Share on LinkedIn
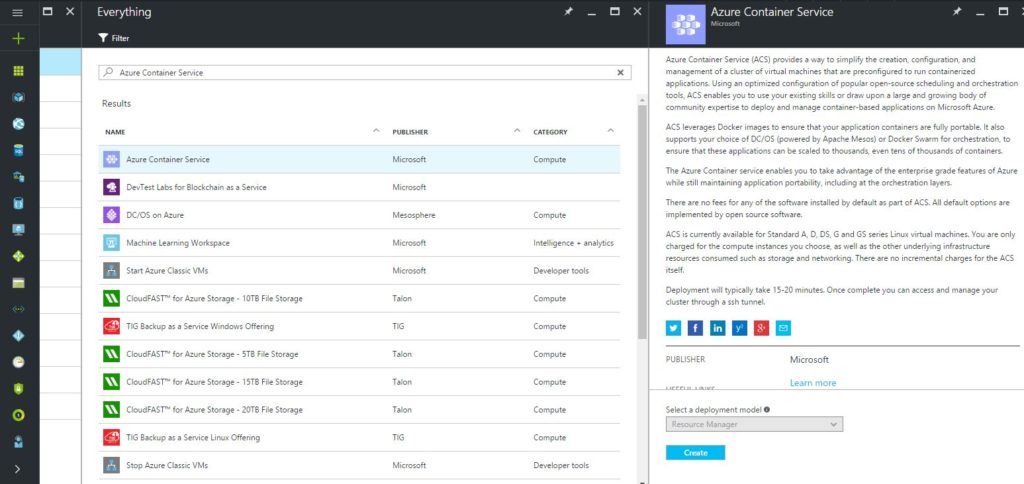This screenshot has height=484, width=1024. point(717,328)
